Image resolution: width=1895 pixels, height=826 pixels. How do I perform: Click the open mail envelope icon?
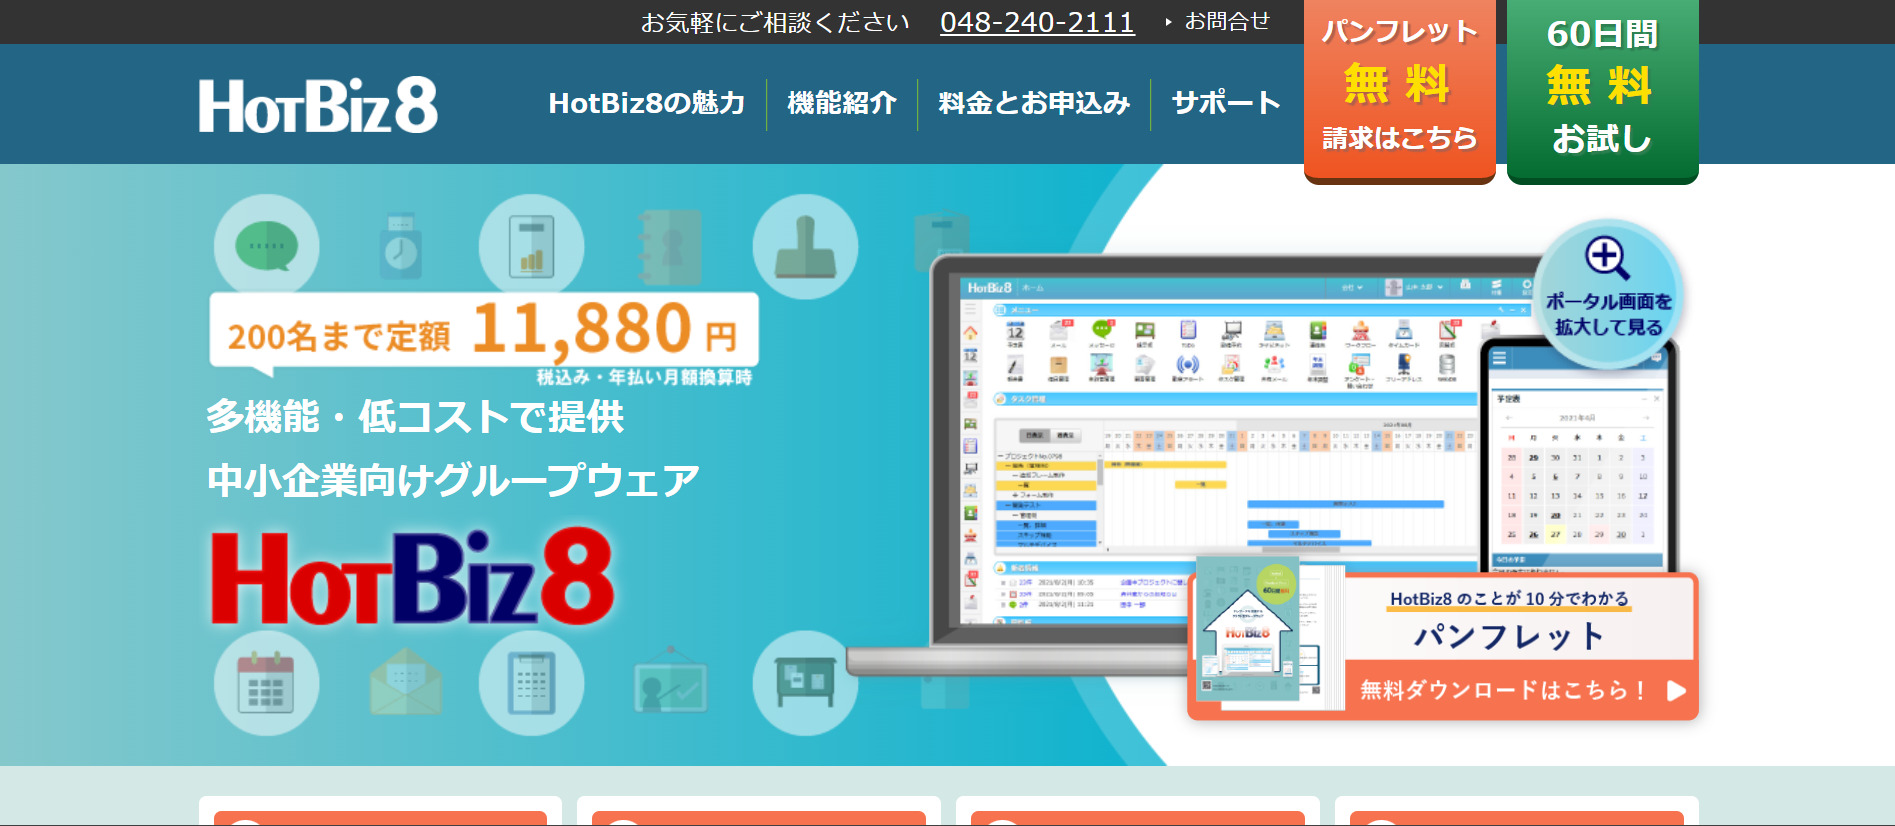point(405,683)
